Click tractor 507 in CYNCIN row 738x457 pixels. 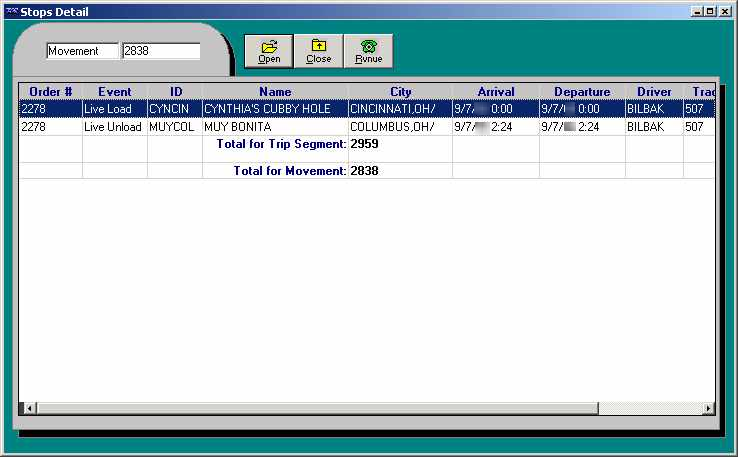[699, 109]
